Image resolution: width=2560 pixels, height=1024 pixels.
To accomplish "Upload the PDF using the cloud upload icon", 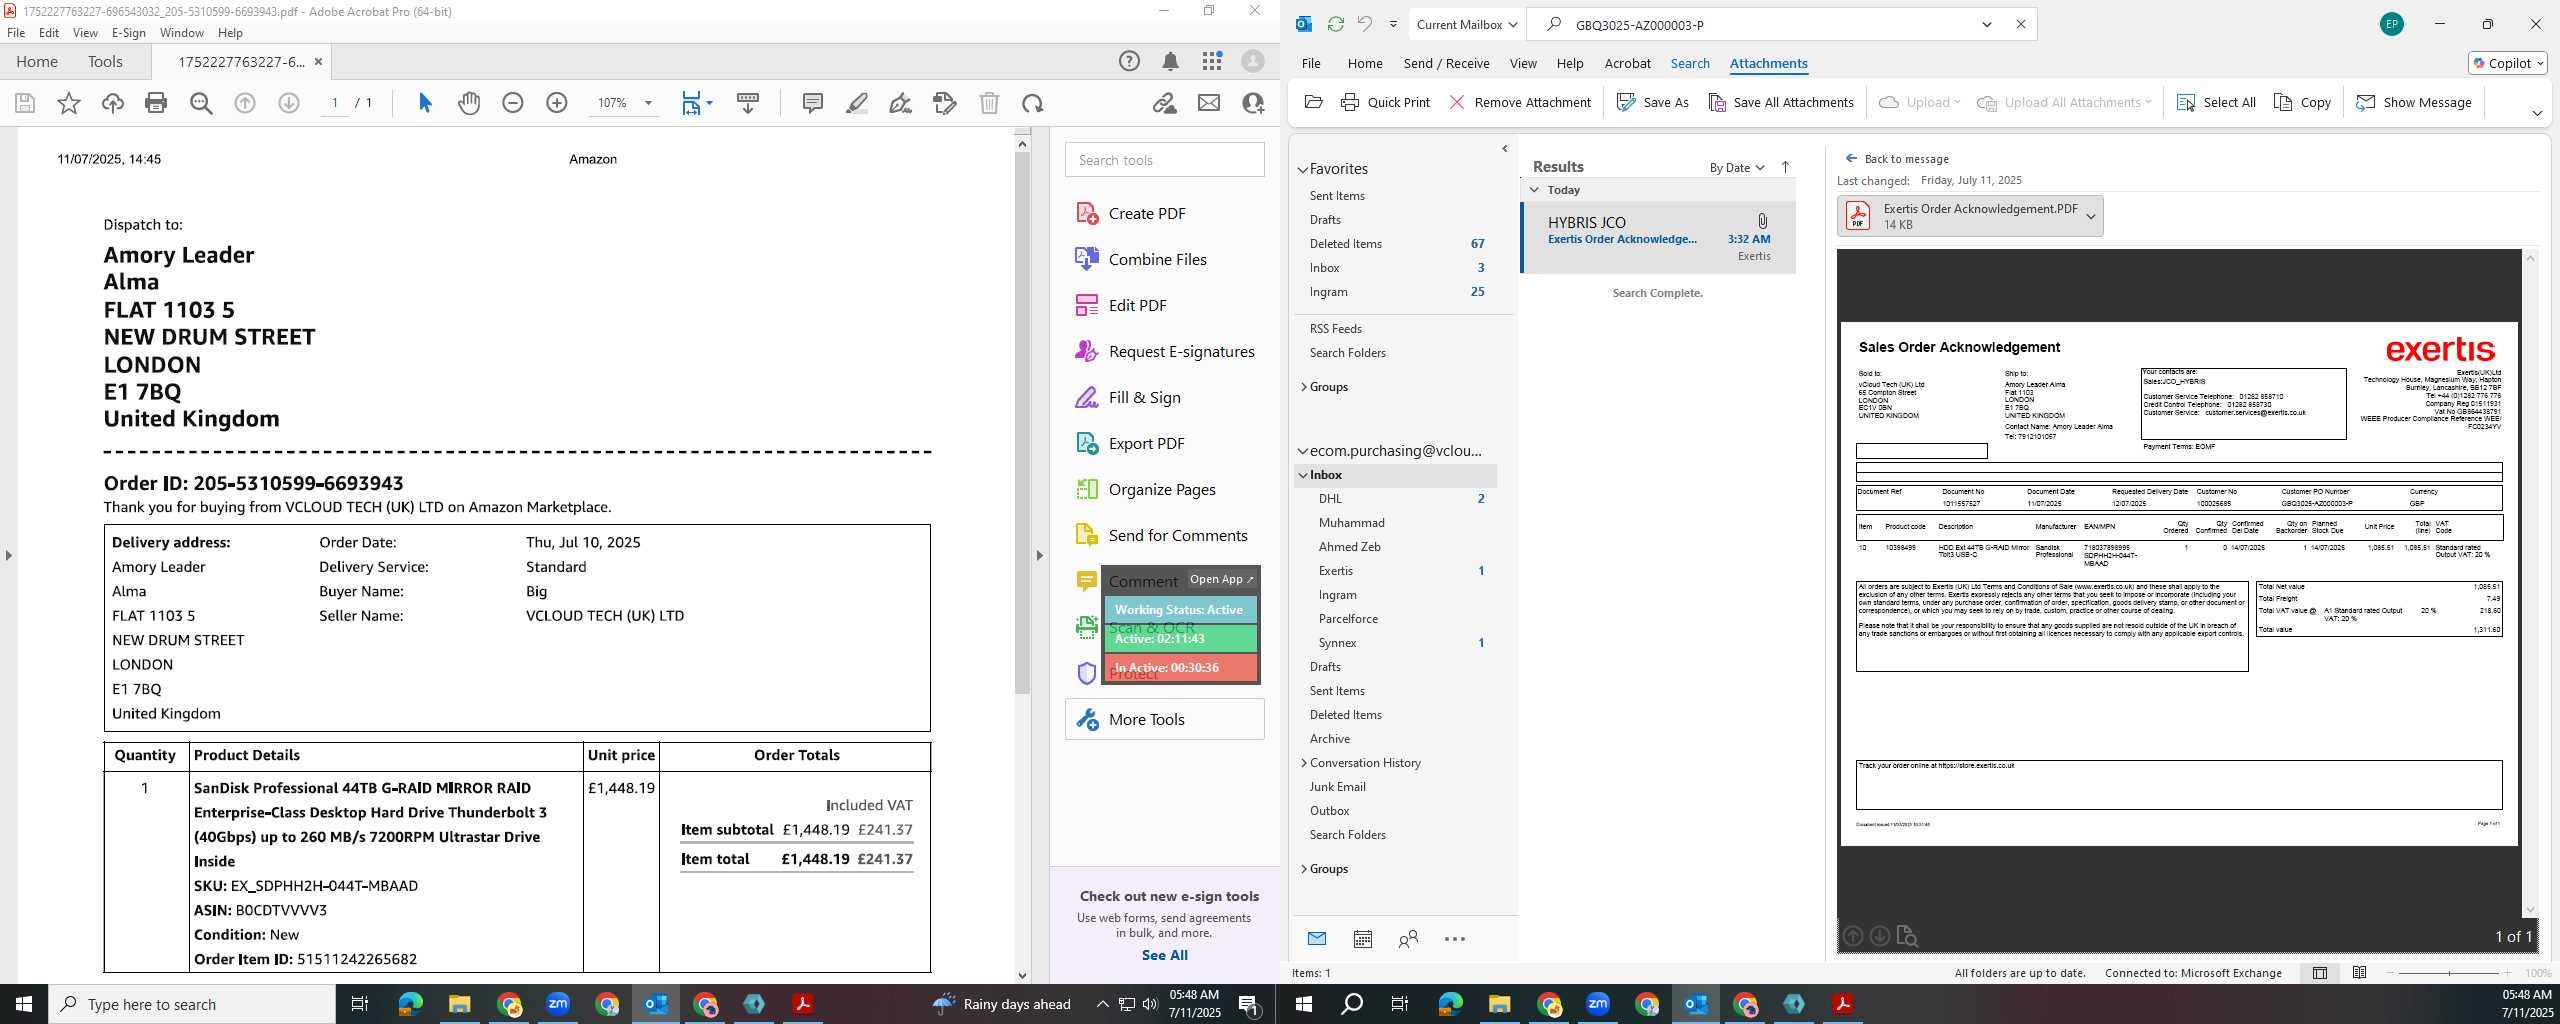I will point(112,103).
